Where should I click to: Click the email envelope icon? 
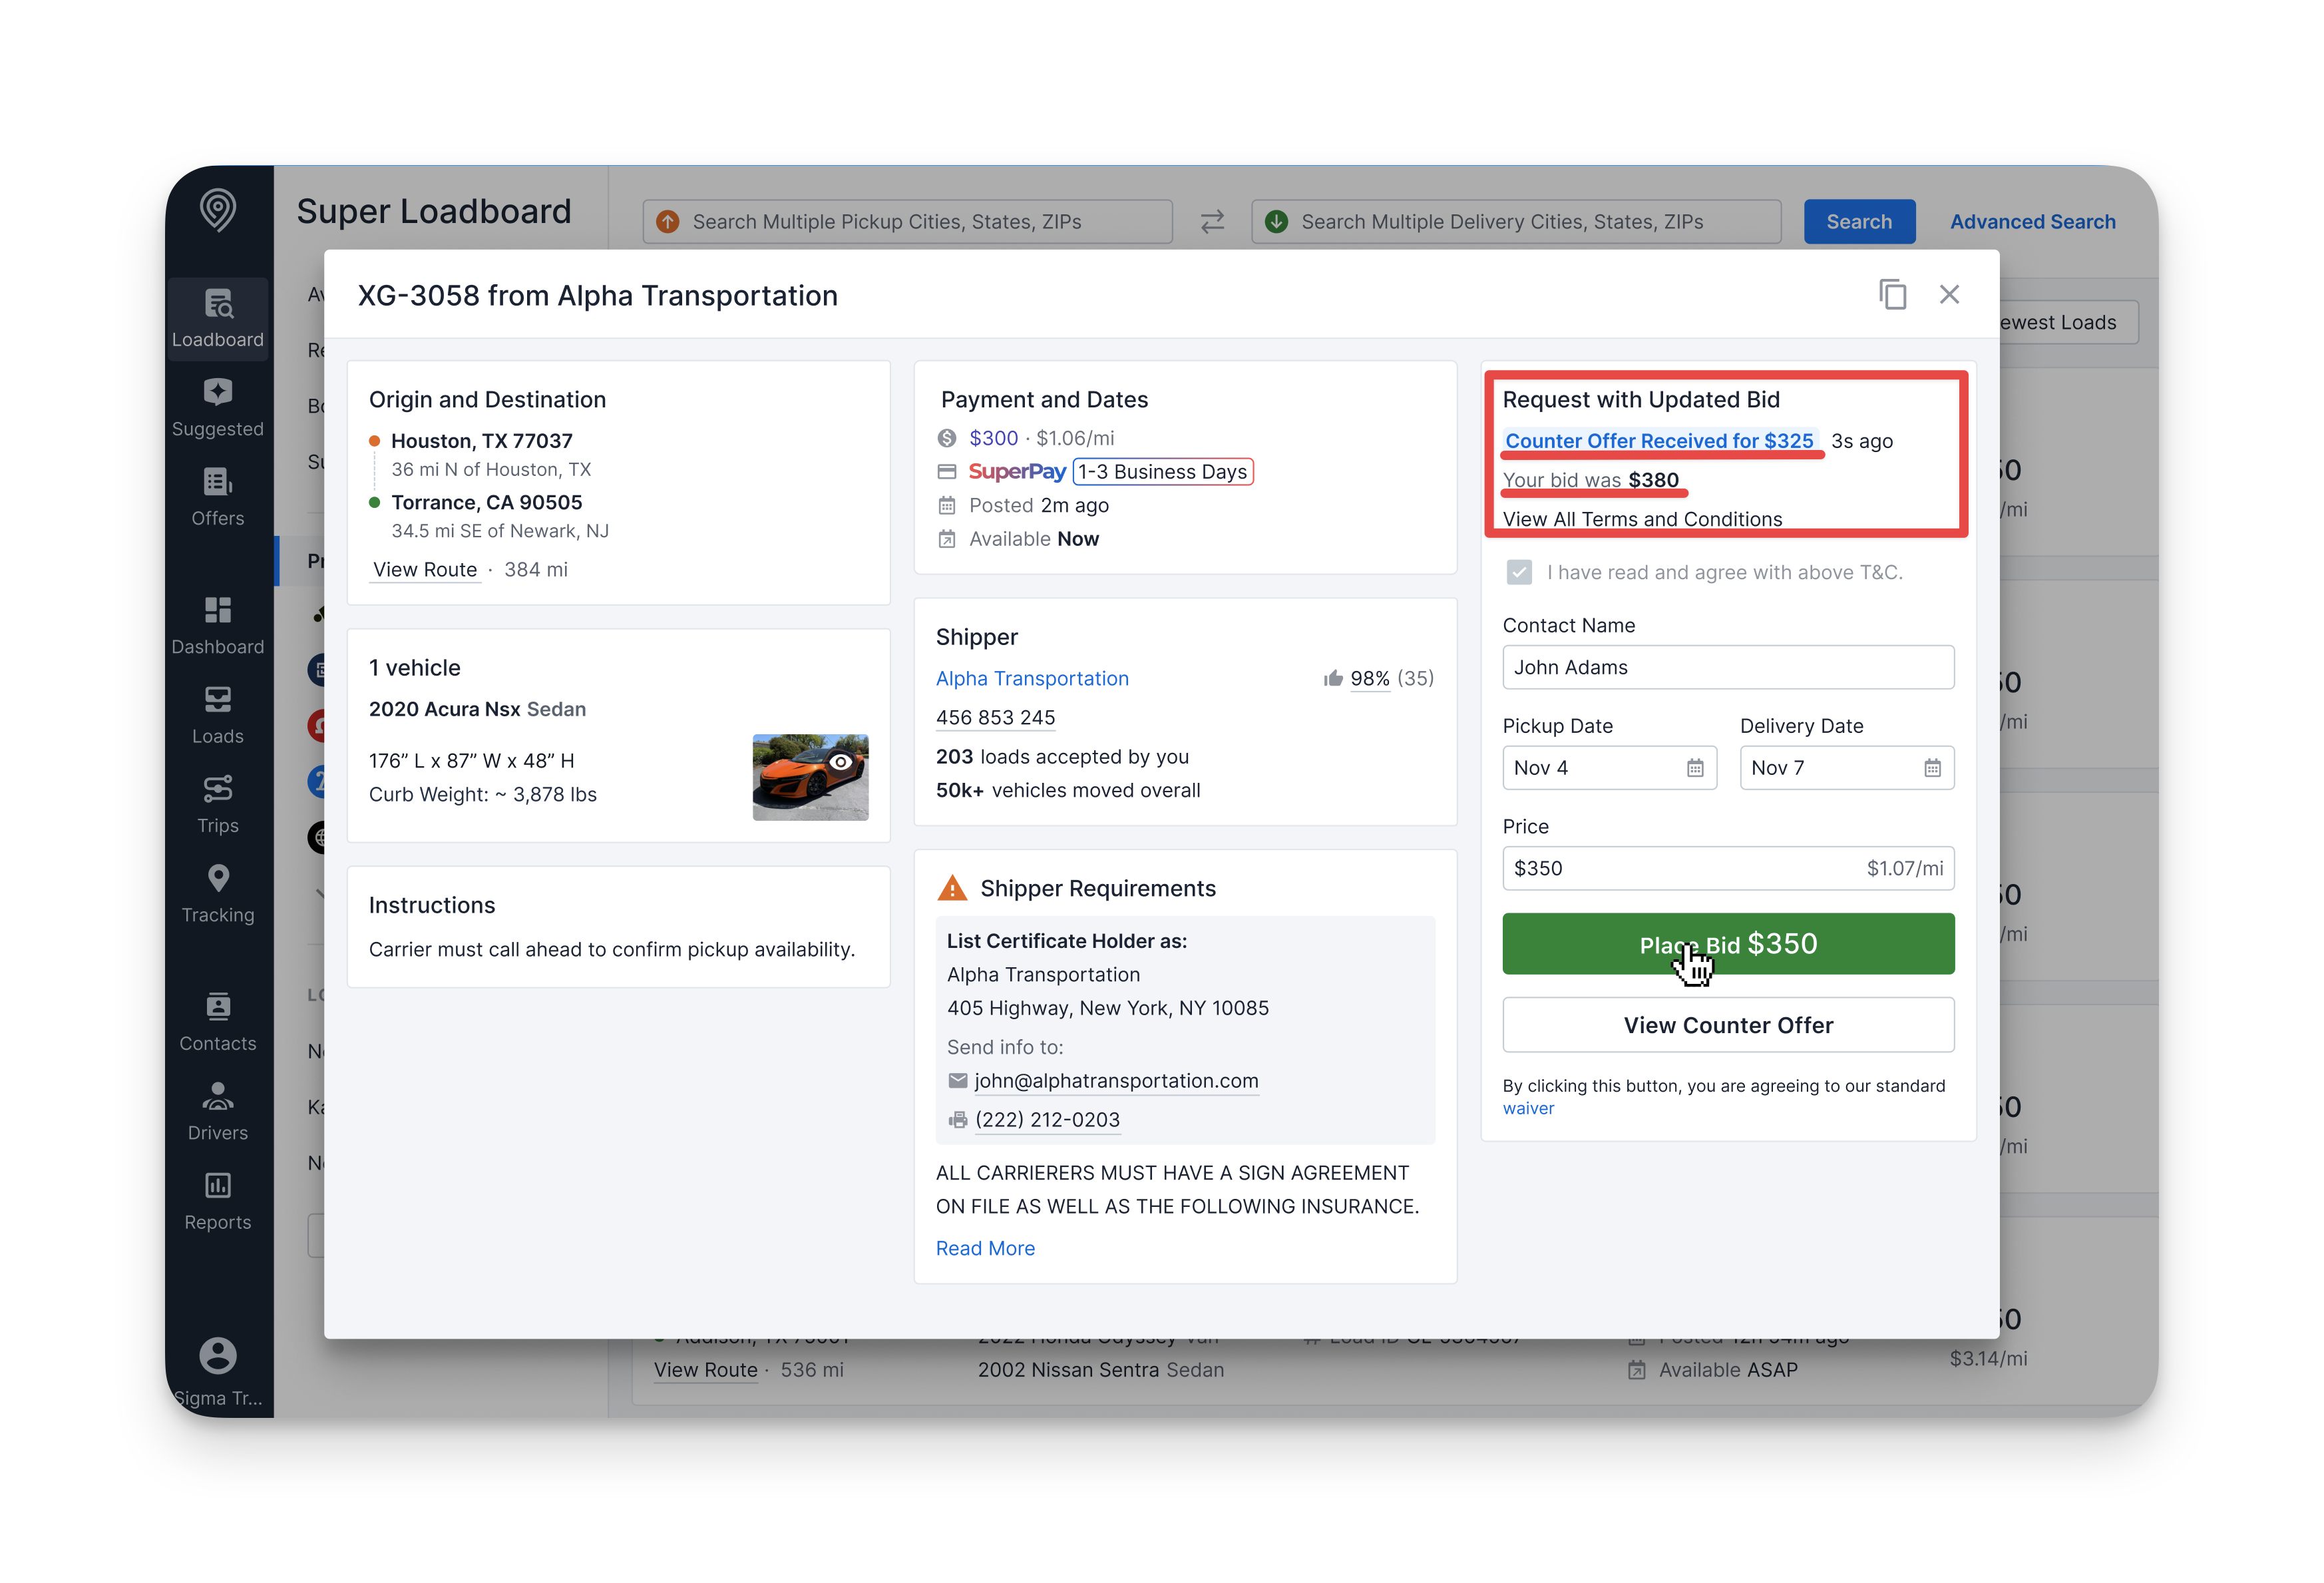958,1081
